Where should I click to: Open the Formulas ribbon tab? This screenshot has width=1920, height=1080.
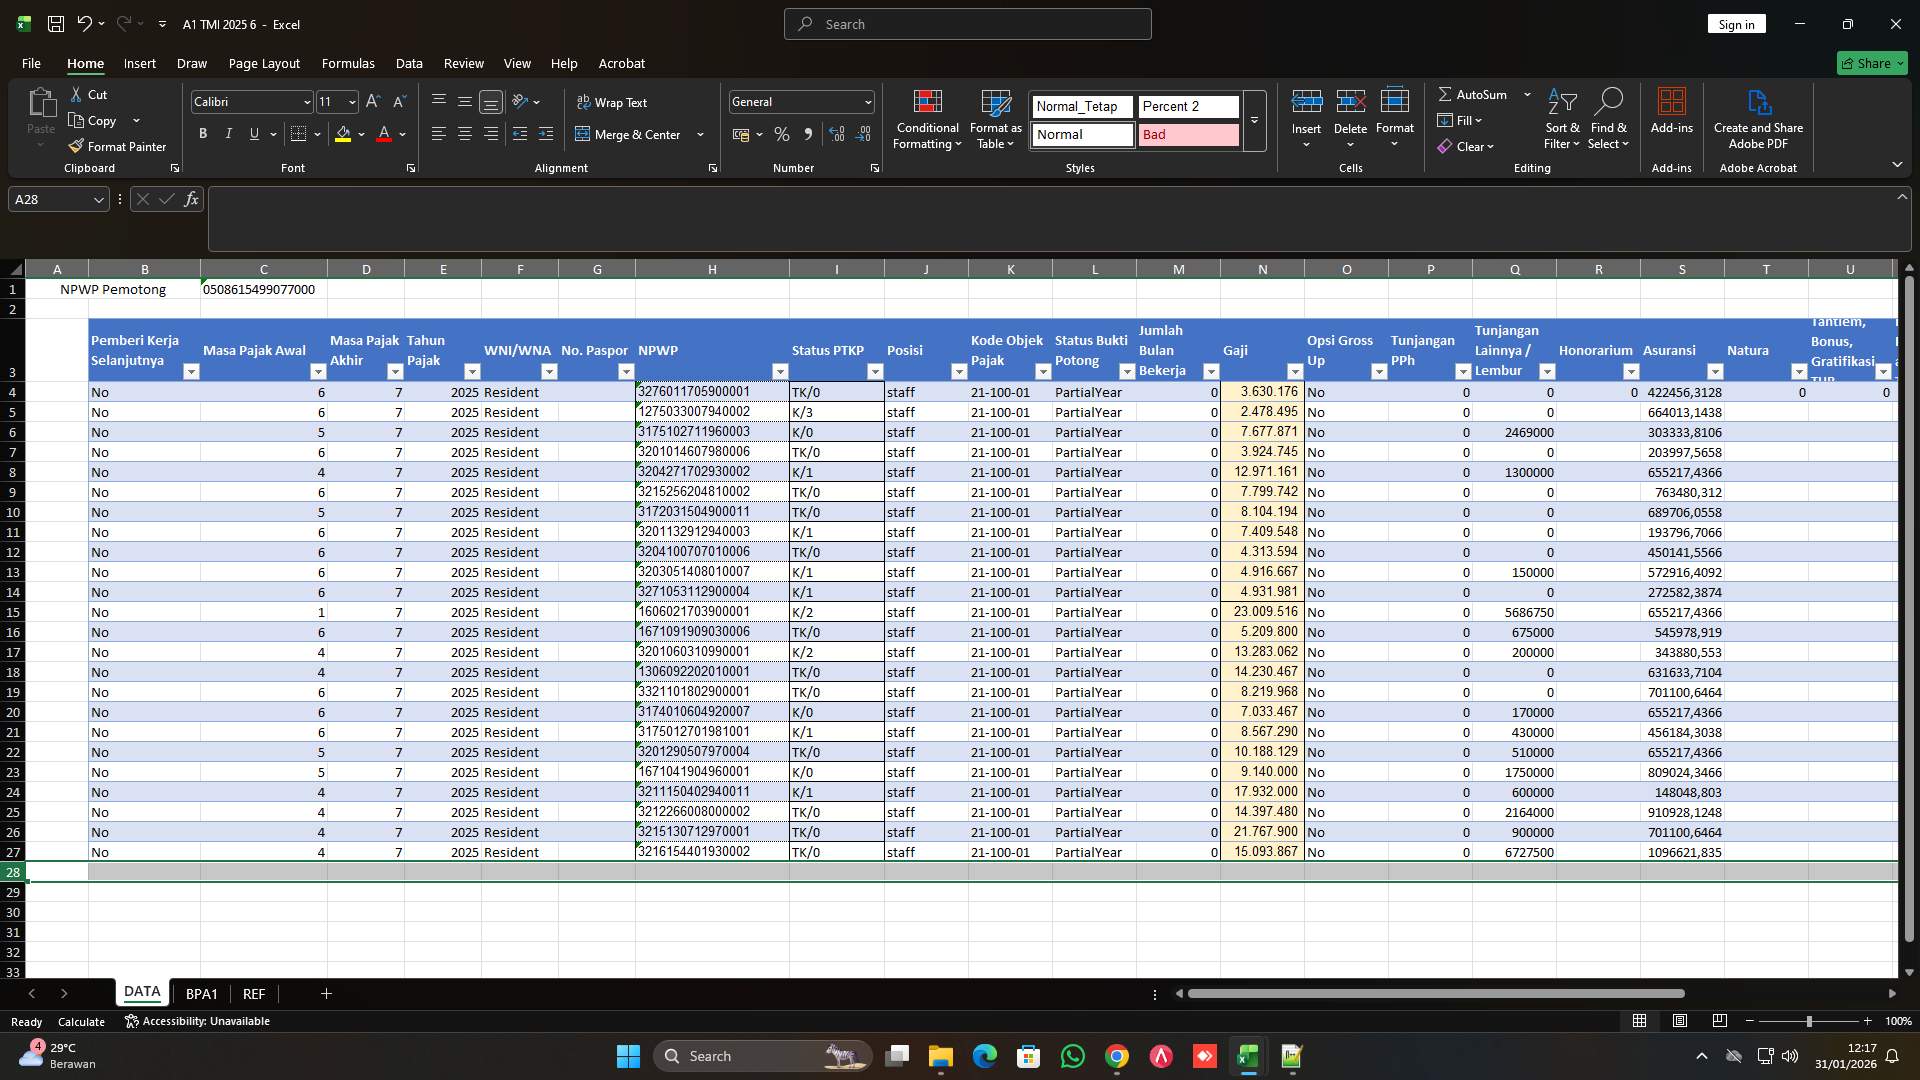[347, 63]
